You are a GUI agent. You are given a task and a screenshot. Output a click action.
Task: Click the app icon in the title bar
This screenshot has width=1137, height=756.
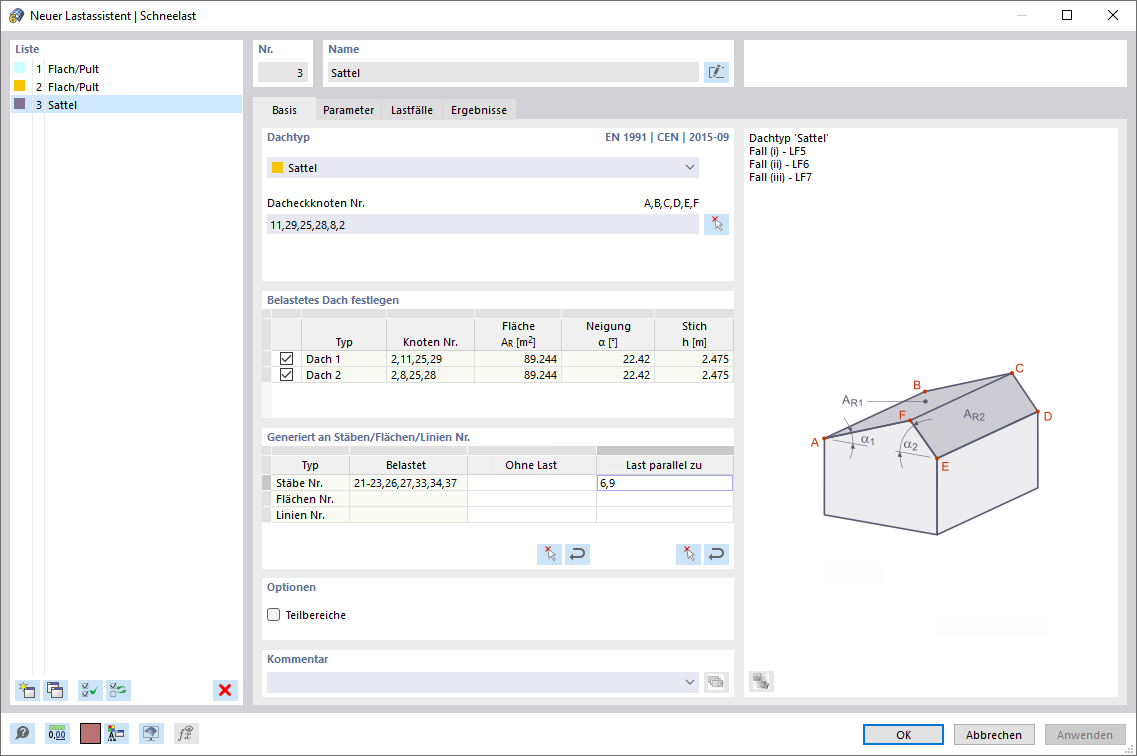click(16, 15)
